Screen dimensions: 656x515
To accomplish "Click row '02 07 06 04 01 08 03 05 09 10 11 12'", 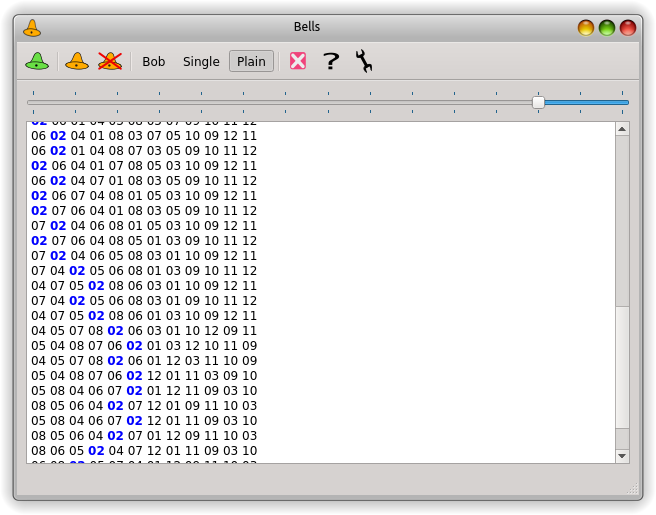I will pos(144,211).
